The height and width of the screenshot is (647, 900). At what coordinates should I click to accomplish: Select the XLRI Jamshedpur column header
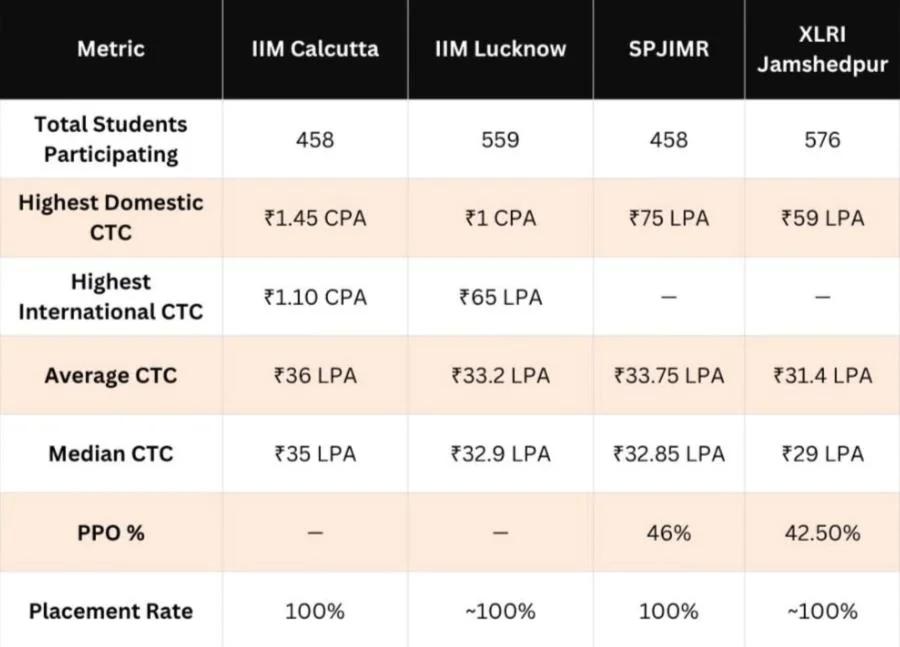822,49
